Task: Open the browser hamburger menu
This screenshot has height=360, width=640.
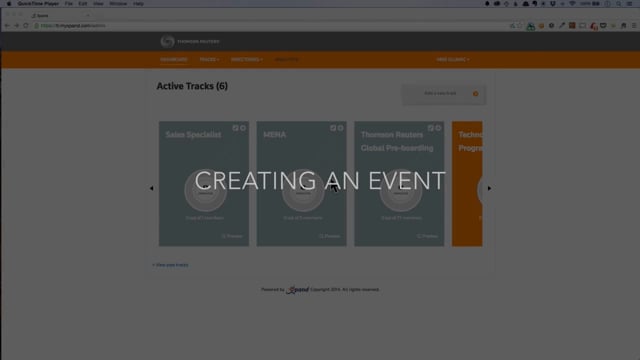Action: click(634, 26)
